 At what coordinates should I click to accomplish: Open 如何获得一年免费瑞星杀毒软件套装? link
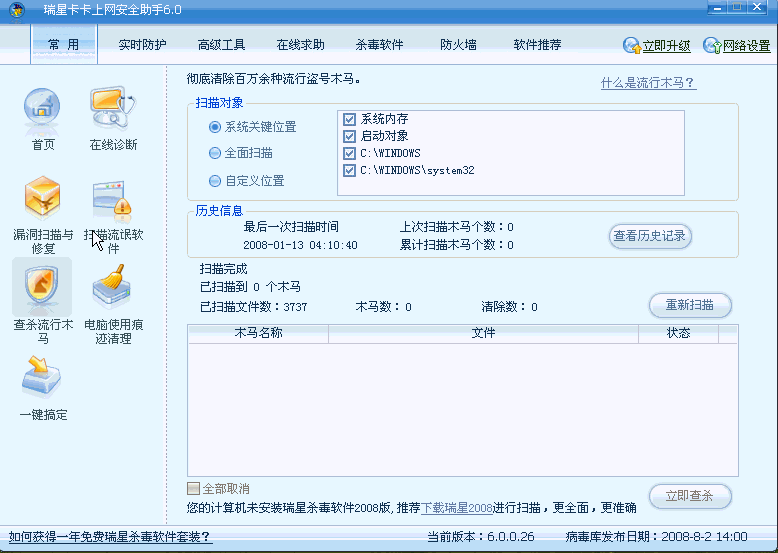pyautogui.click(x=111, y=537)
